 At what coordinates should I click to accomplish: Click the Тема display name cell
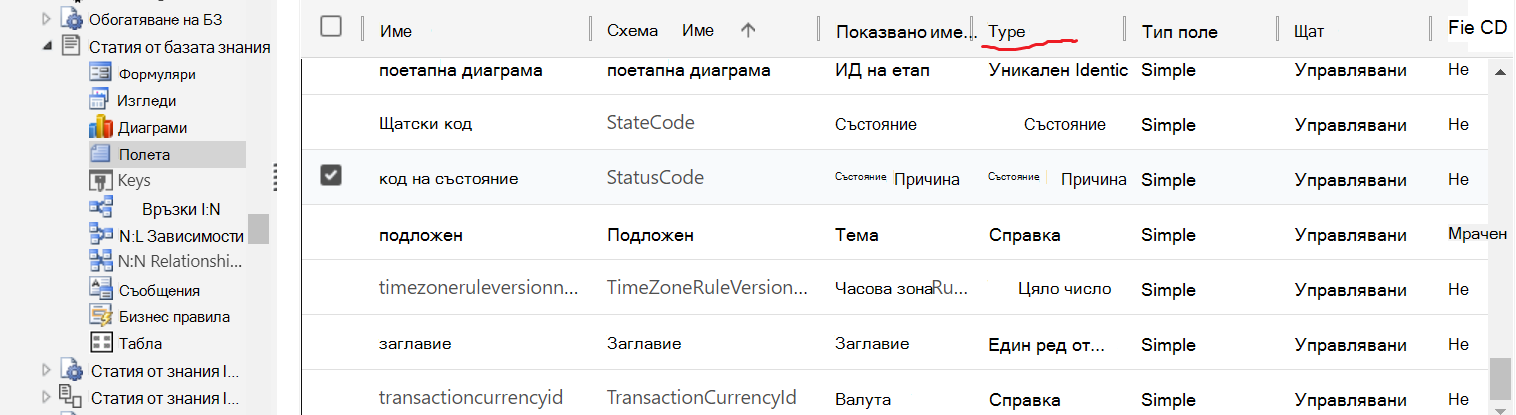tap(856, 235)
